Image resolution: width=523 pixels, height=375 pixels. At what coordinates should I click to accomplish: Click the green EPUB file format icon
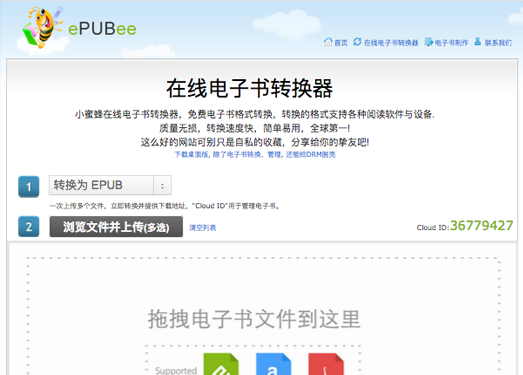(x=221, y=364)
